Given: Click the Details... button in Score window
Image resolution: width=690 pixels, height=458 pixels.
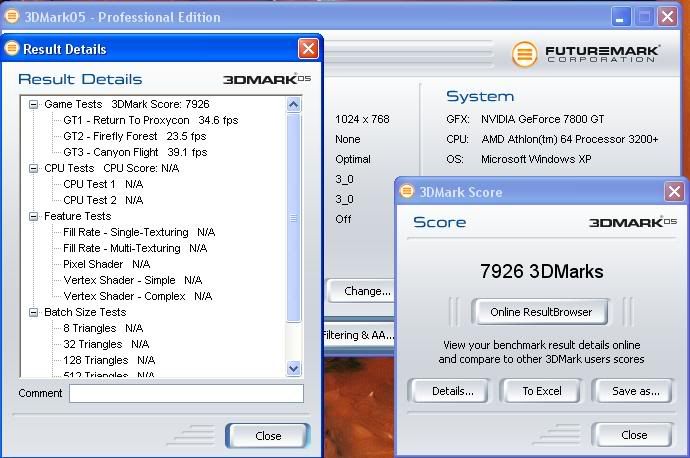Looking at the screenshot, I should 449,391.
